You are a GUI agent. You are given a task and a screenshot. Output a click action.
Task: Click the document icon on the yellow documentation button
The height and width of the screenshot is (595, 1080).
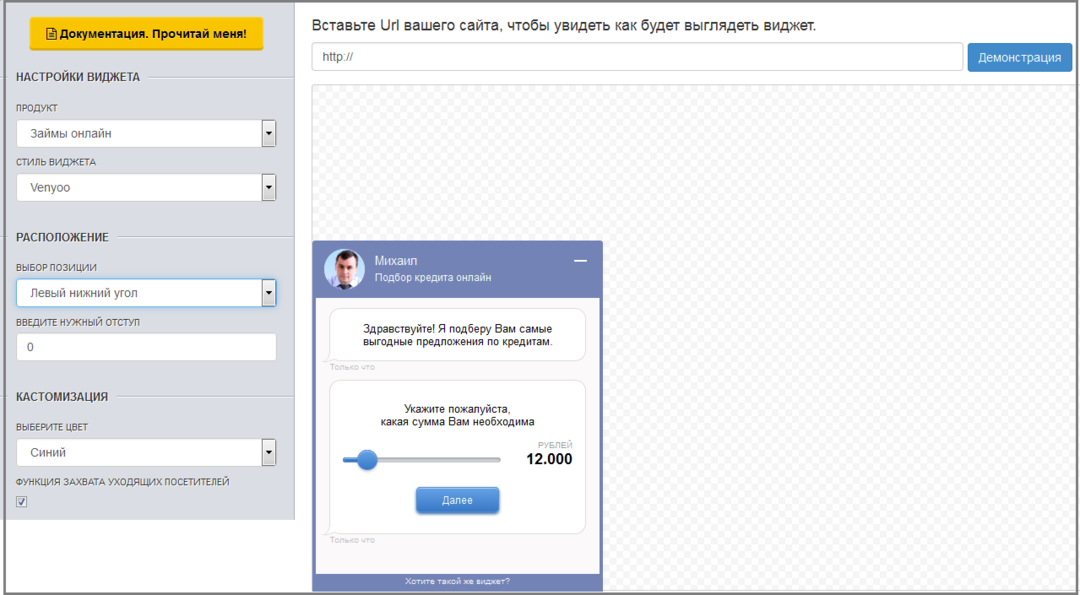[x=52, y=34]
